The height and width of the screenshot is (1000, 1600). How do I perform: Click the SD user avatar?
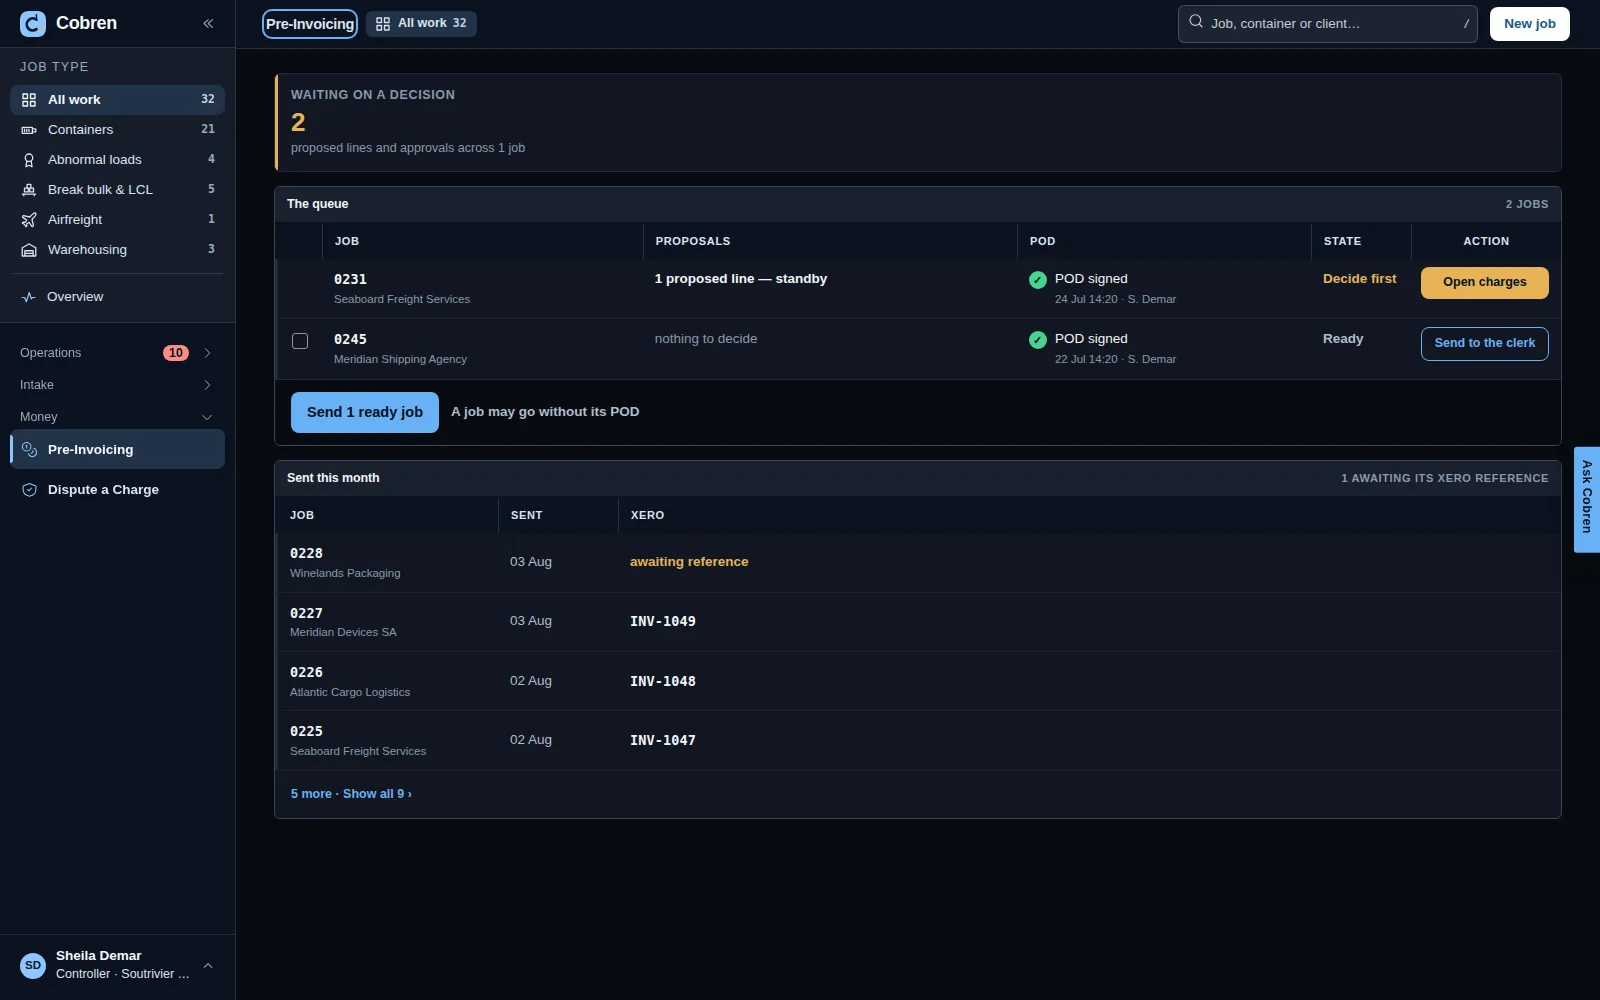pyautogui.click(x=33, y=966)
